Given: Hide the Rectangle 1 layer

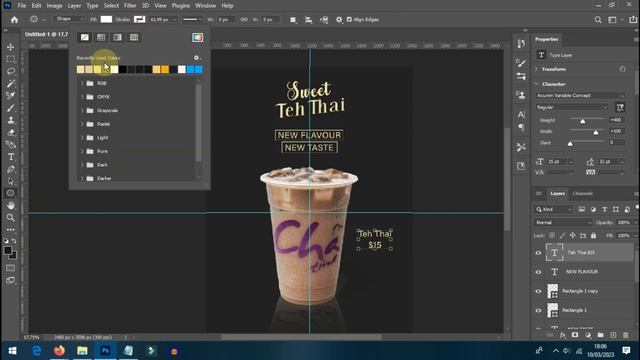Looking at the screenshot, I should click(x=538, y=311).
